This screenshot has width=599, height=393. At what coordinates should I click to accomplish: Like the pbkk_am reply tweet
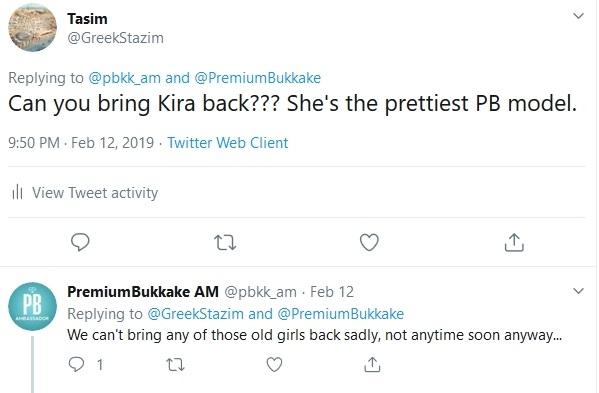tap(274, 364)
